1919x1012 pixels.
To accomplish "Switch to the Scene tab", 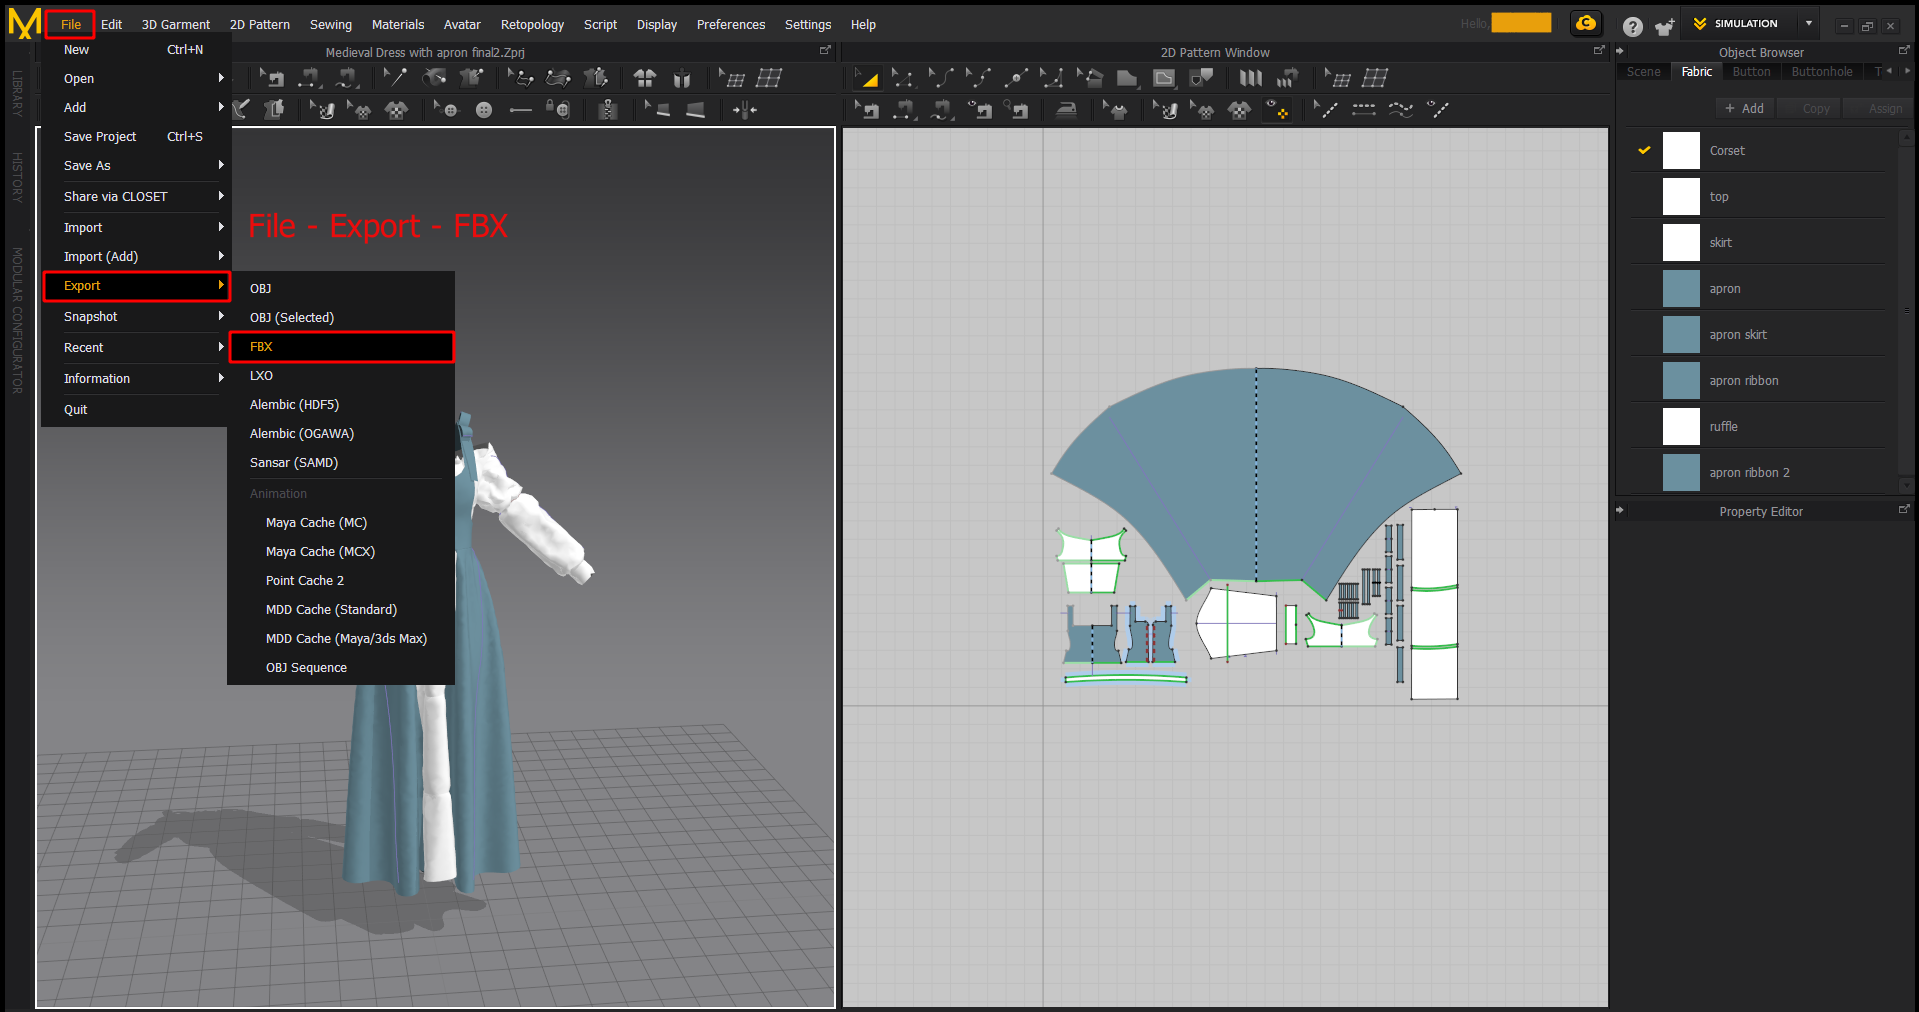I will click(x=1643, y=72).
